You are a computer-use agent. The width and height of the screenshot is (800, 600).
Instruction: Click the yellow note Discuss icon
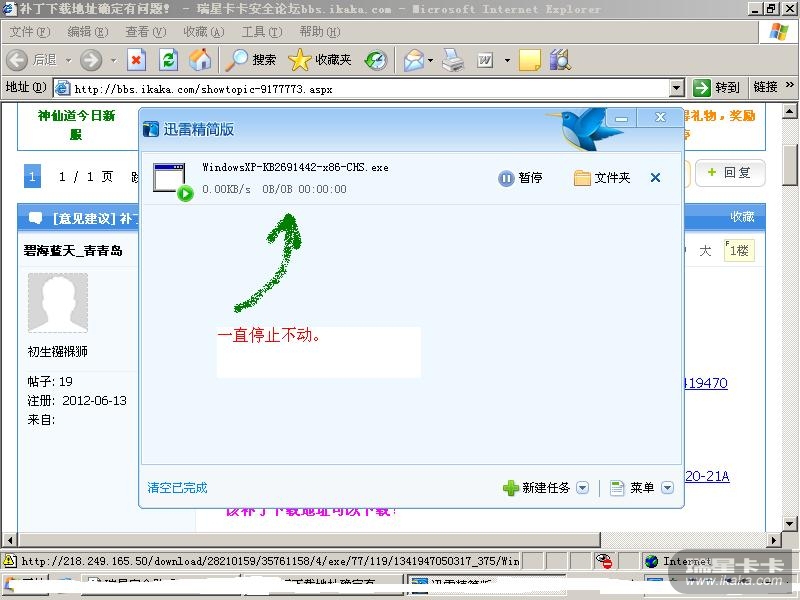(x=530, y=60)
